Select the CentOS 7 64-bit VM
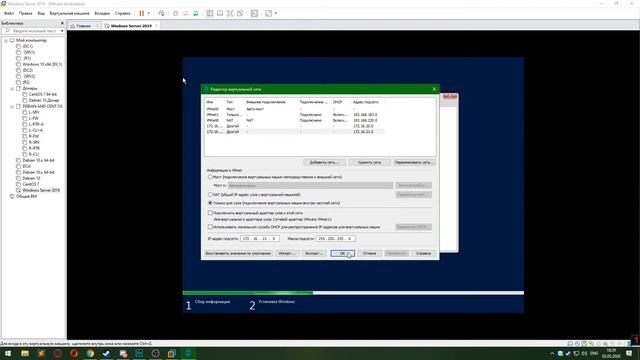The image size is (640, 360). click(42, 94)
